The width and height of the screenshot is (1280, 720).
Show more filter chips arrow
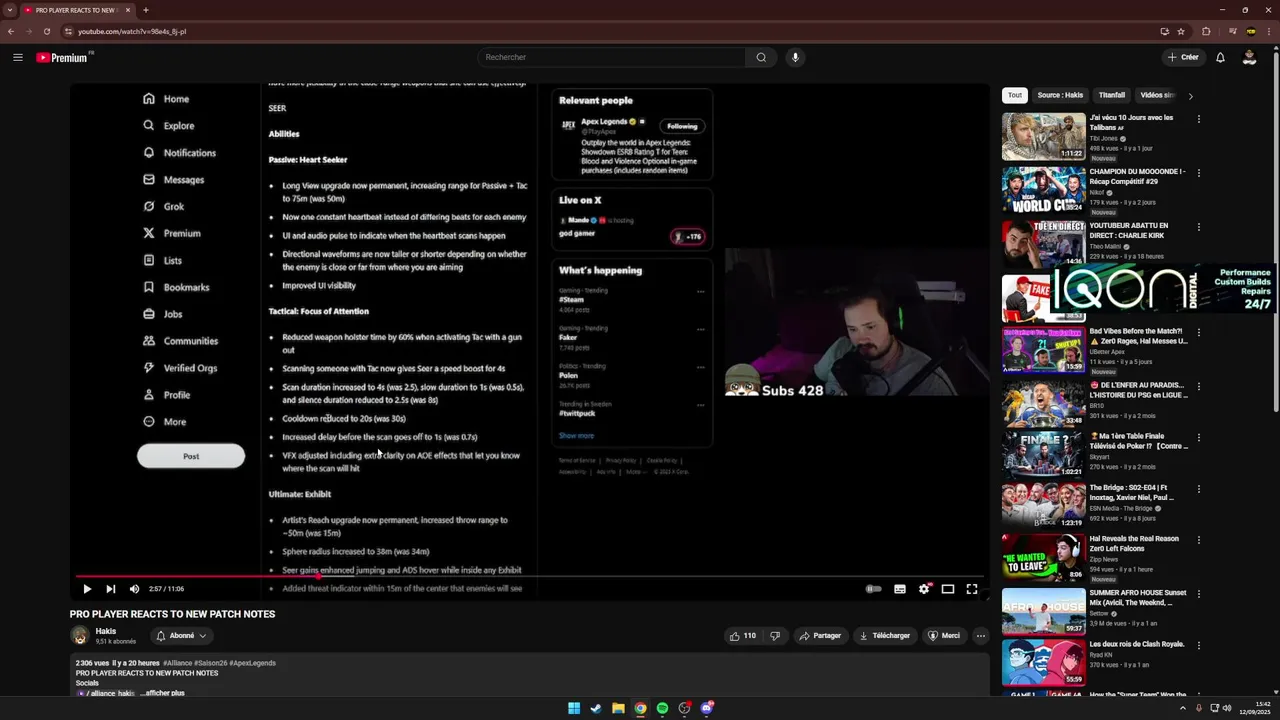[x=1190, y=96]
